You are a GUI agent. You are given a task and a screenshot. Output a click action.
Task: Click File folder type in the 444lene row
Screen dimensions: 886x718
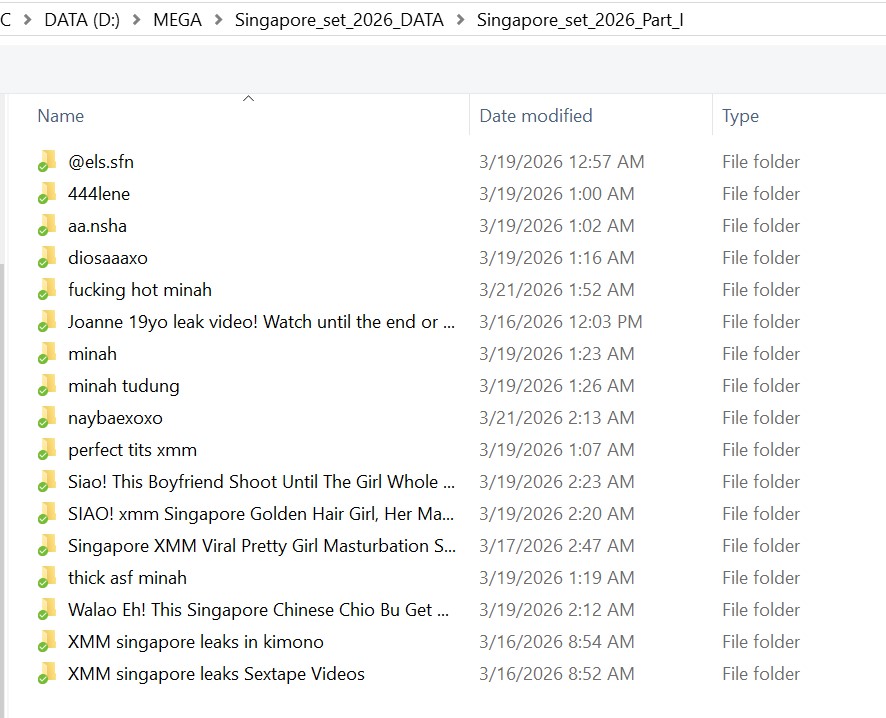click(761, 194)
